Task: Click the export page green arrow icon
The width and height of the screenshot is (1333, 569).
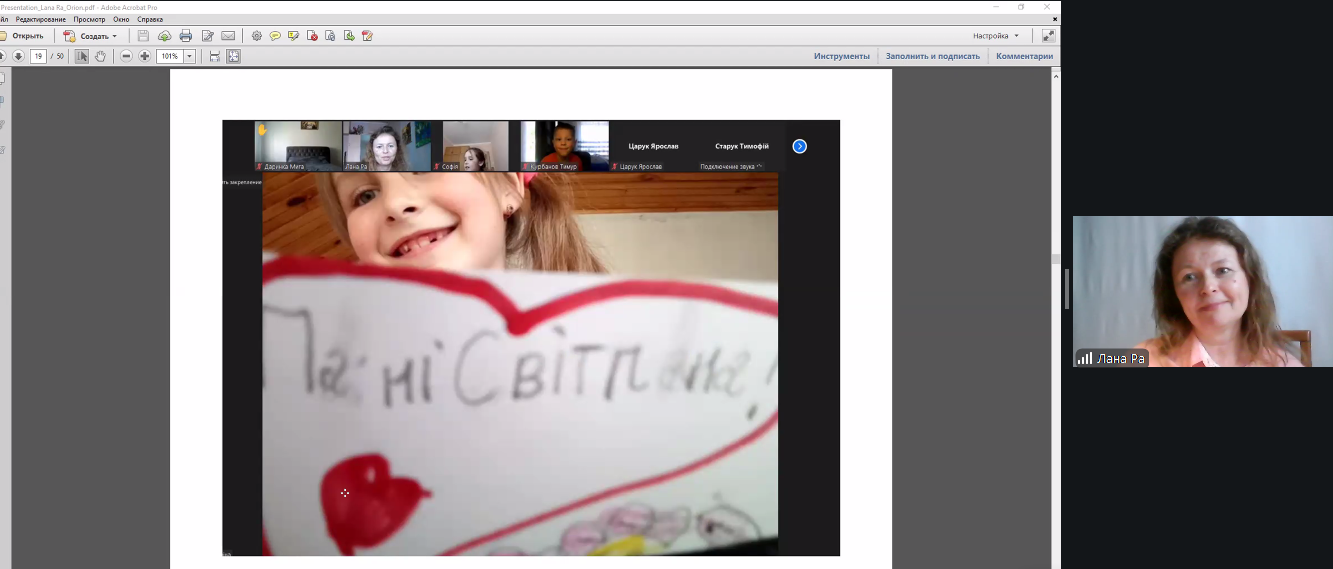Action: click(348, 36)
